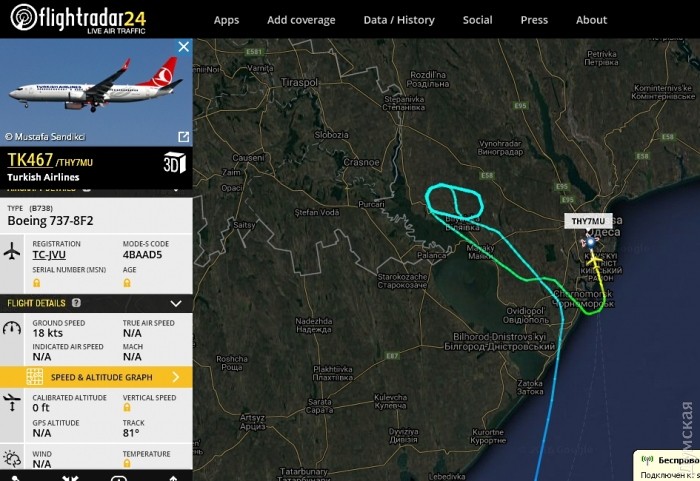This screenshot has height=481, width=700.
Task: Click the vertical speed lock icon
Action: click(x=127, y=407)
